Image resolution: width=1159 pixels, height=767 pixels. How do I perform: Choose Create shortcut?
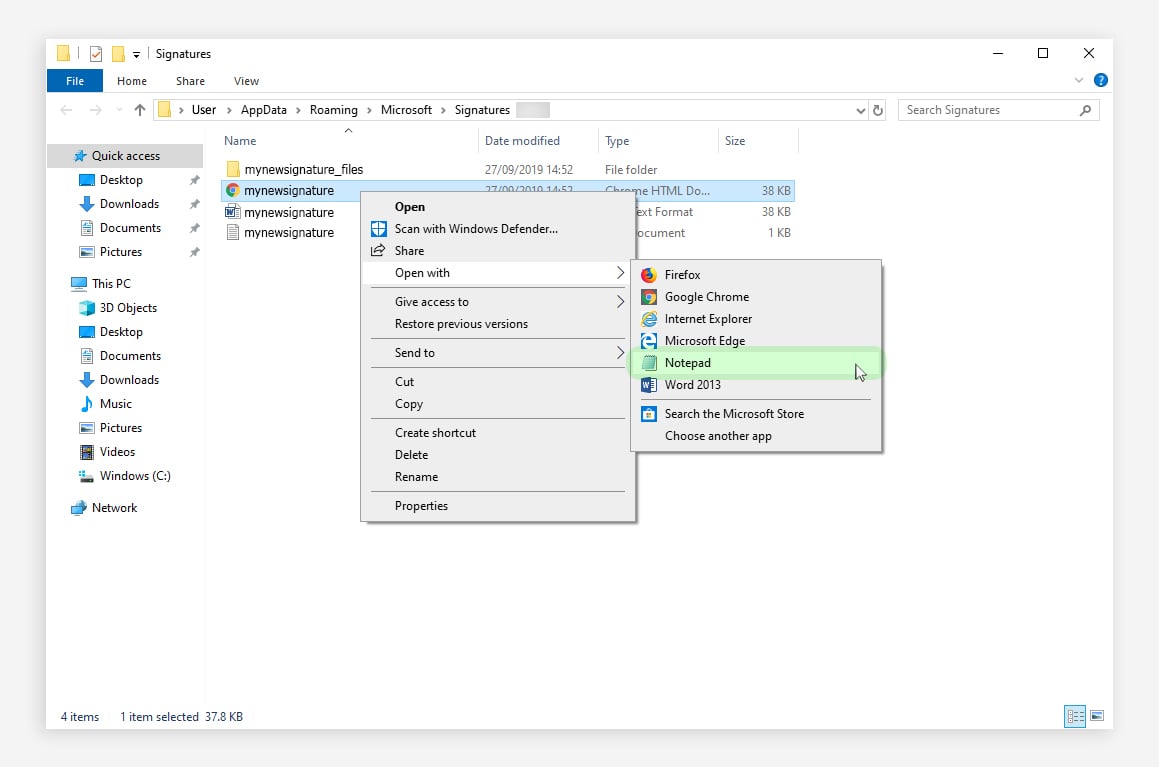pos(497,433)
